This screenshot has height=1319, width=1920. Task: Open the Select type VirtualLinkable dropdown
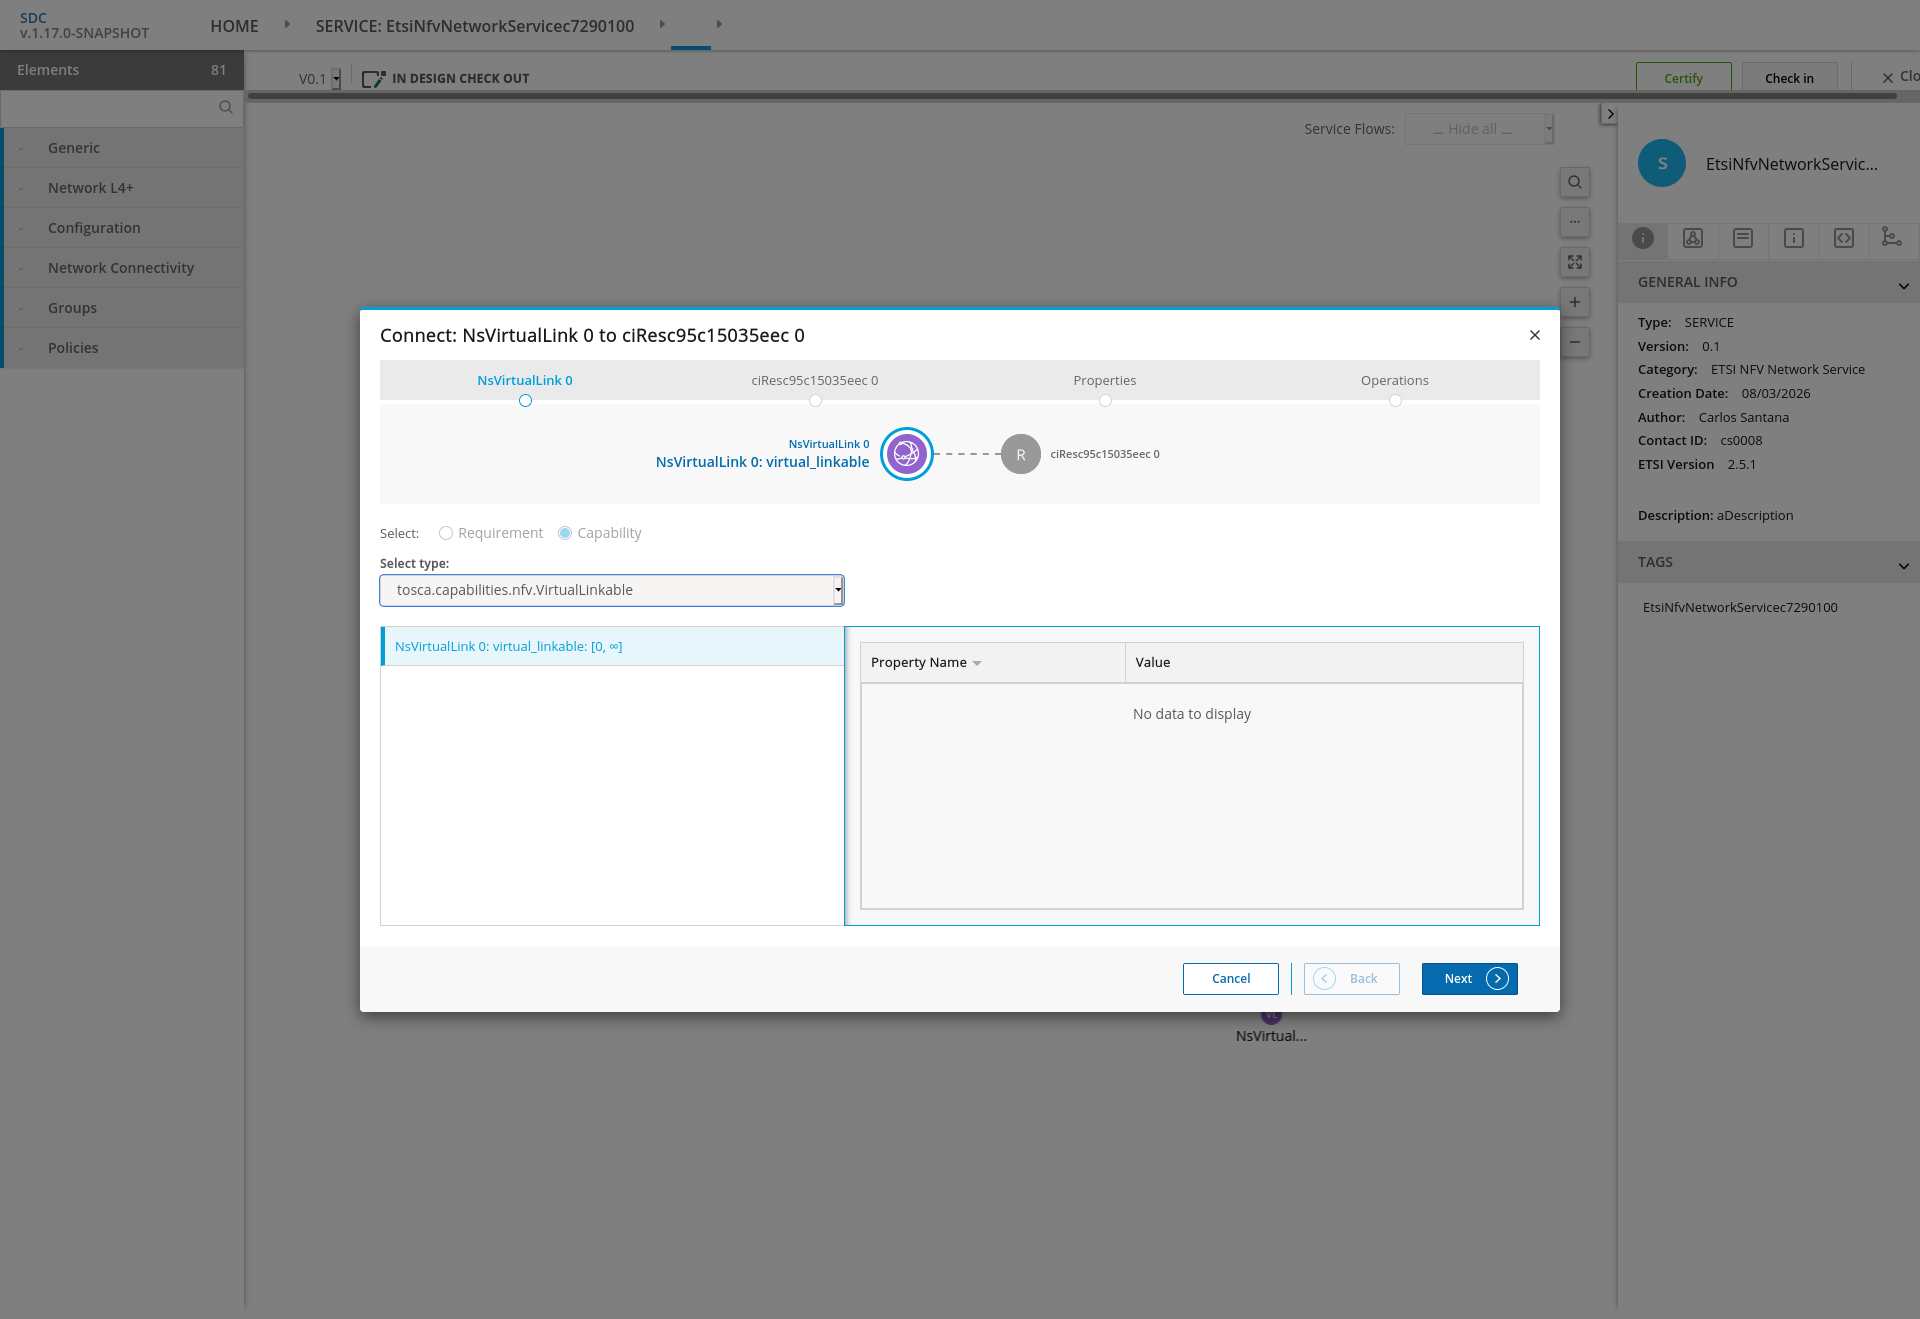612,590
